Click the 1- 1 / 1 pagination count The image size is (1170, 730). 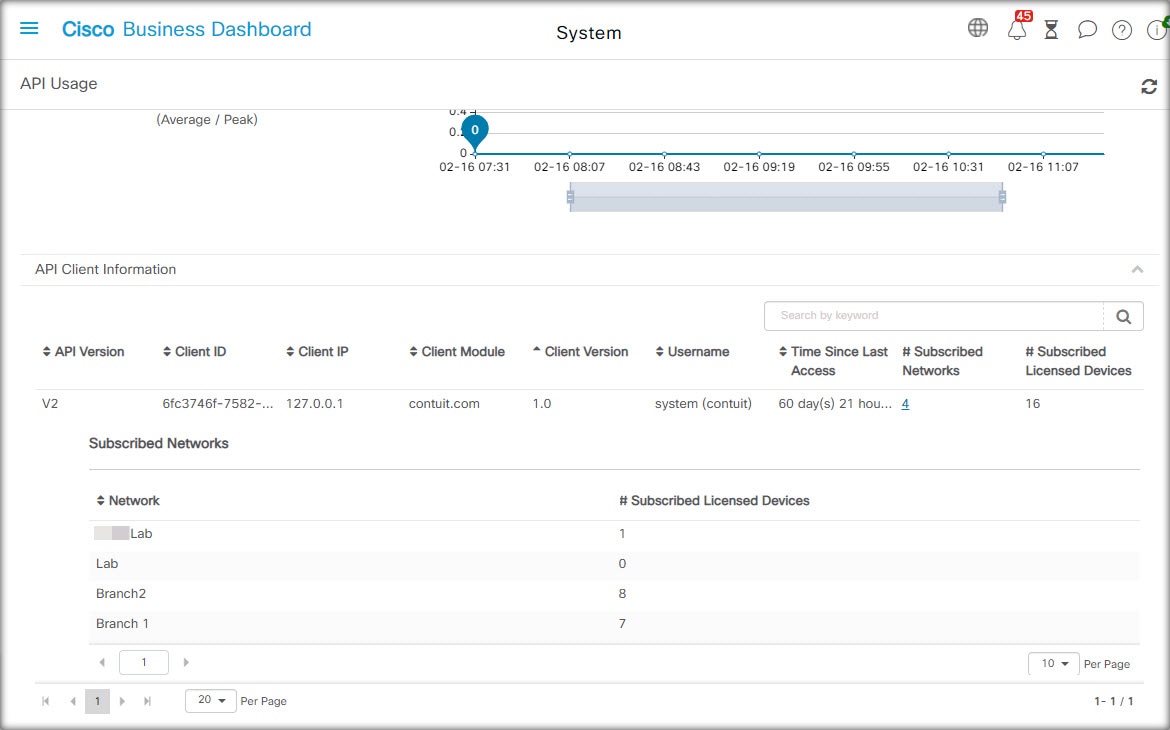(x=1114, y=702)
